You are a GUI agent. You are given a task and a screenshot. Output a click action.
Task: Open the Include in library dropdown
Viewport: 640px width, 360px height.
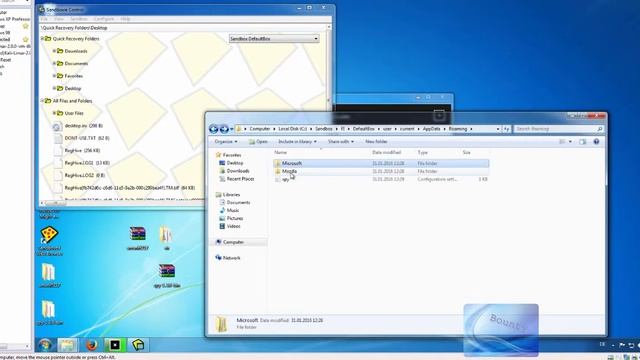coord(297,142)
